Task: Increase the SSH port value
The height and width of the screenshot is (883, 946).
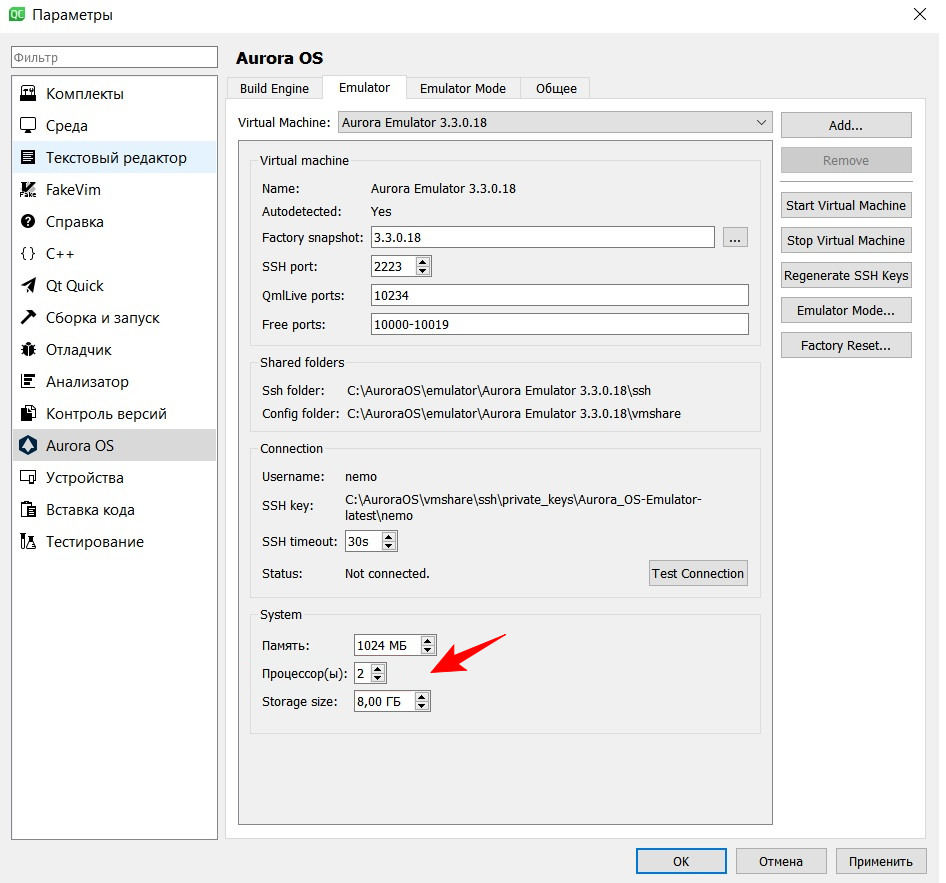Action: (423, 261)
